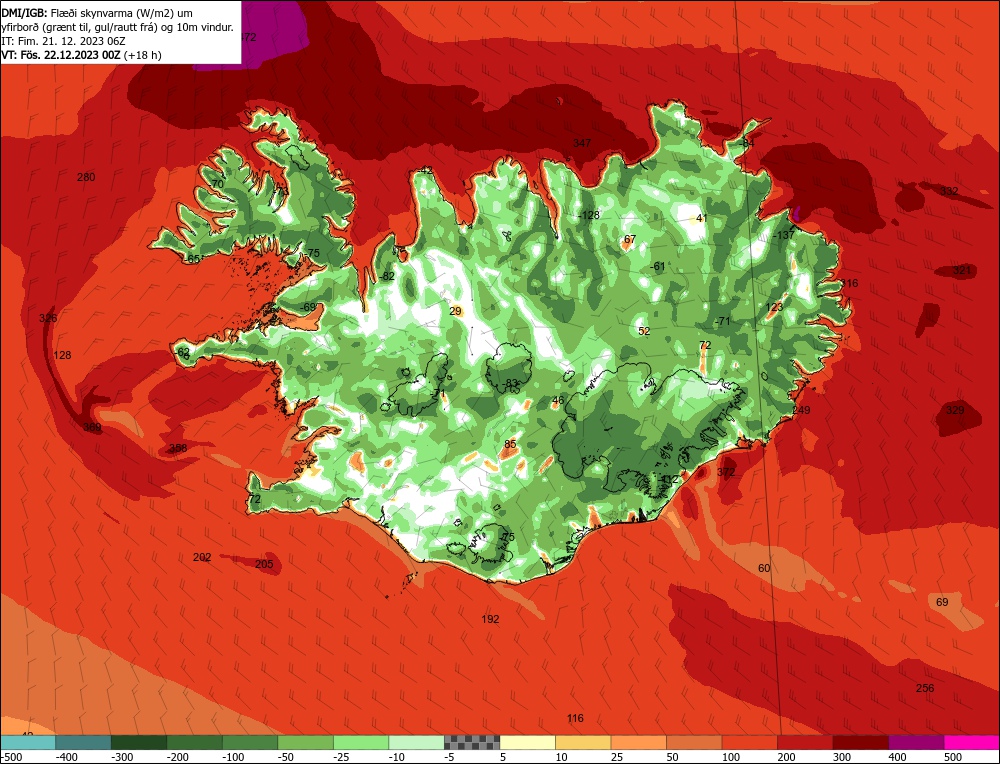The height and width of the screenshot is (764, 1000).
Task: Click the map value 326 in the western sea
Action: 48,318
